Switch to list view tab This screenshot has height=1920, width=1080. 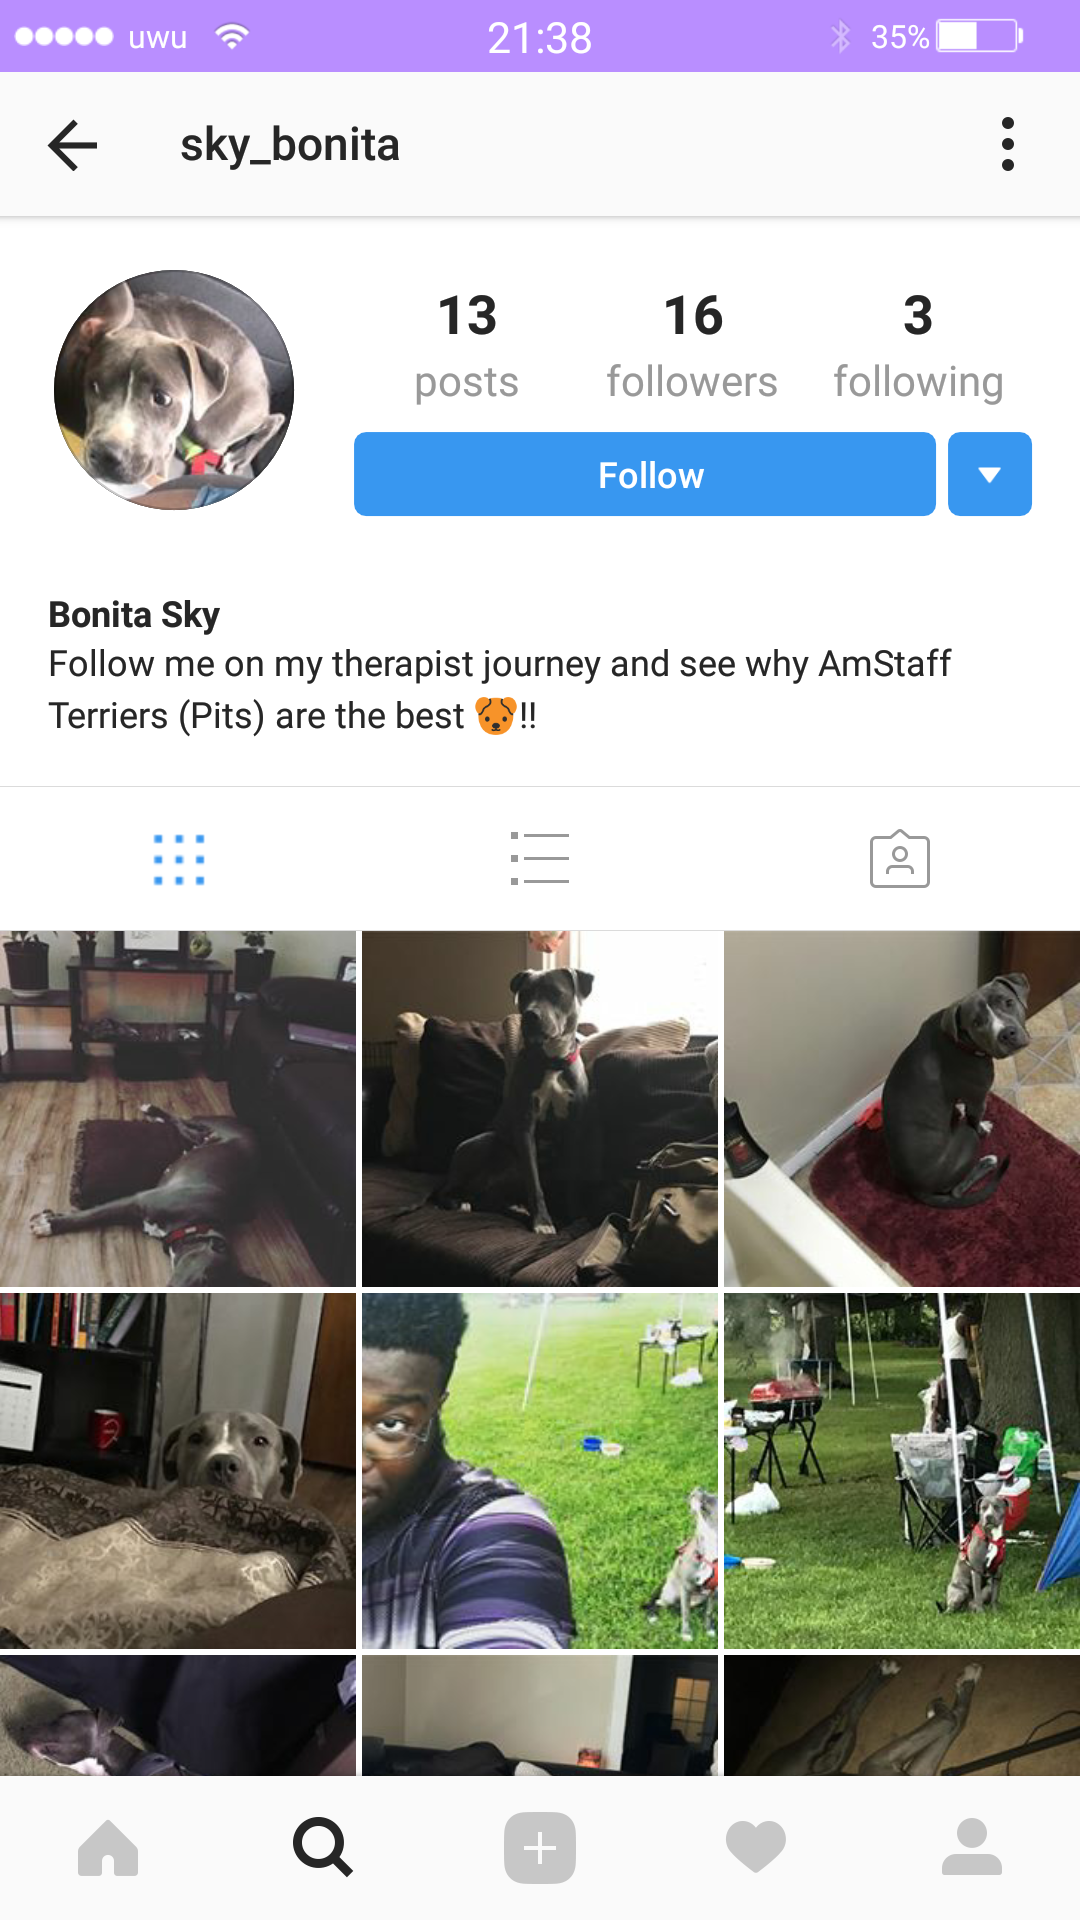point(540,859)
